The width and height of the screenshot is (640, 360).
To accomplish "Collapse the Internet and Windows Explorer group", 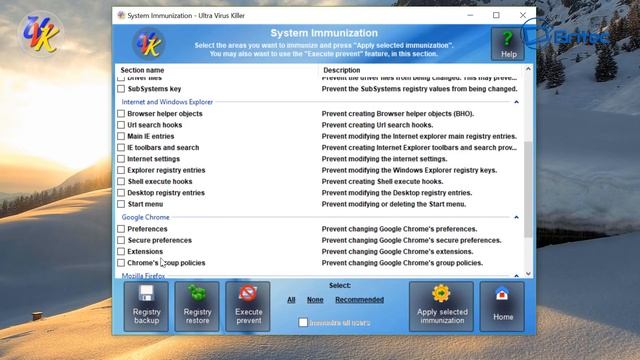I will 516,102.
